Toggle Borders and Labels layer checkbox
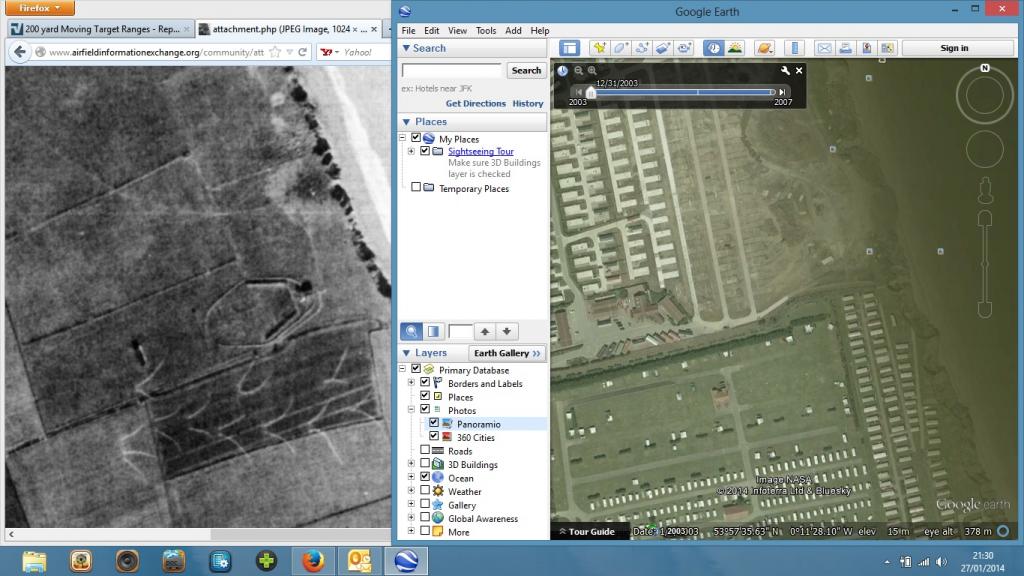 point(425,383)
